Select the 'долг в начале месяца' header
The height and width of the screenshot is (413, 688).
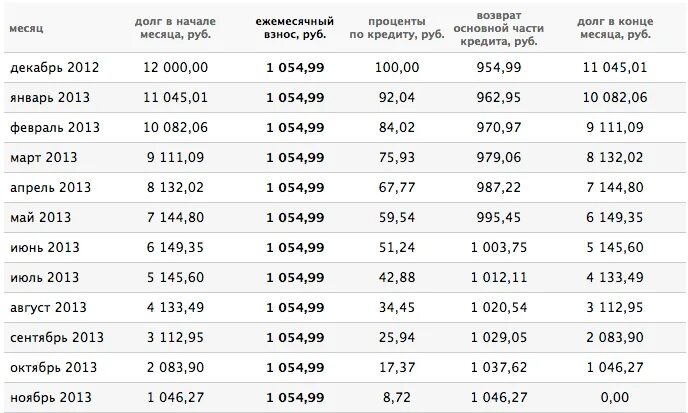pos(175,28)
